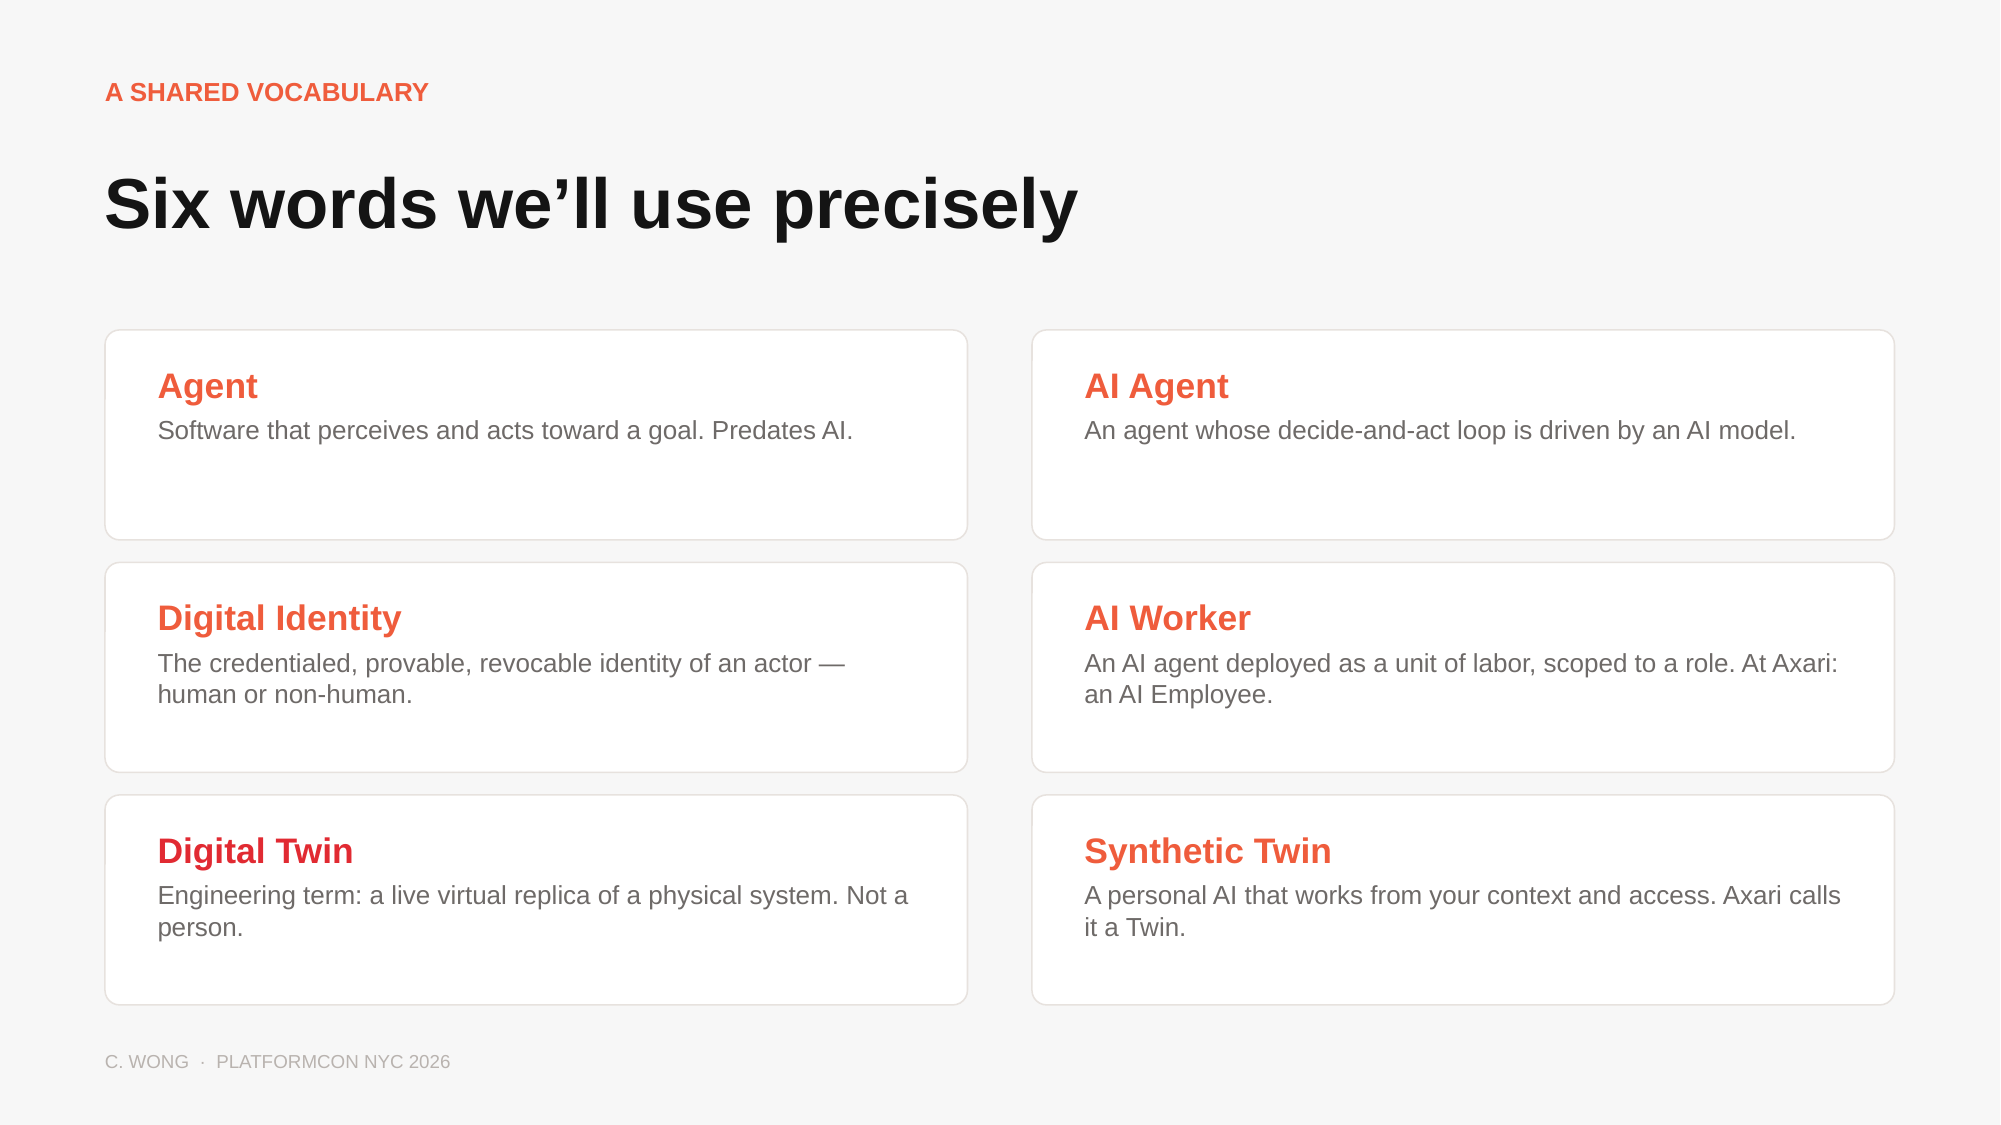This screenshot has width=2001, height=1125.
Task: Click the 'A SHARED VOCABULARY' header label
Action: pos(266,92)
